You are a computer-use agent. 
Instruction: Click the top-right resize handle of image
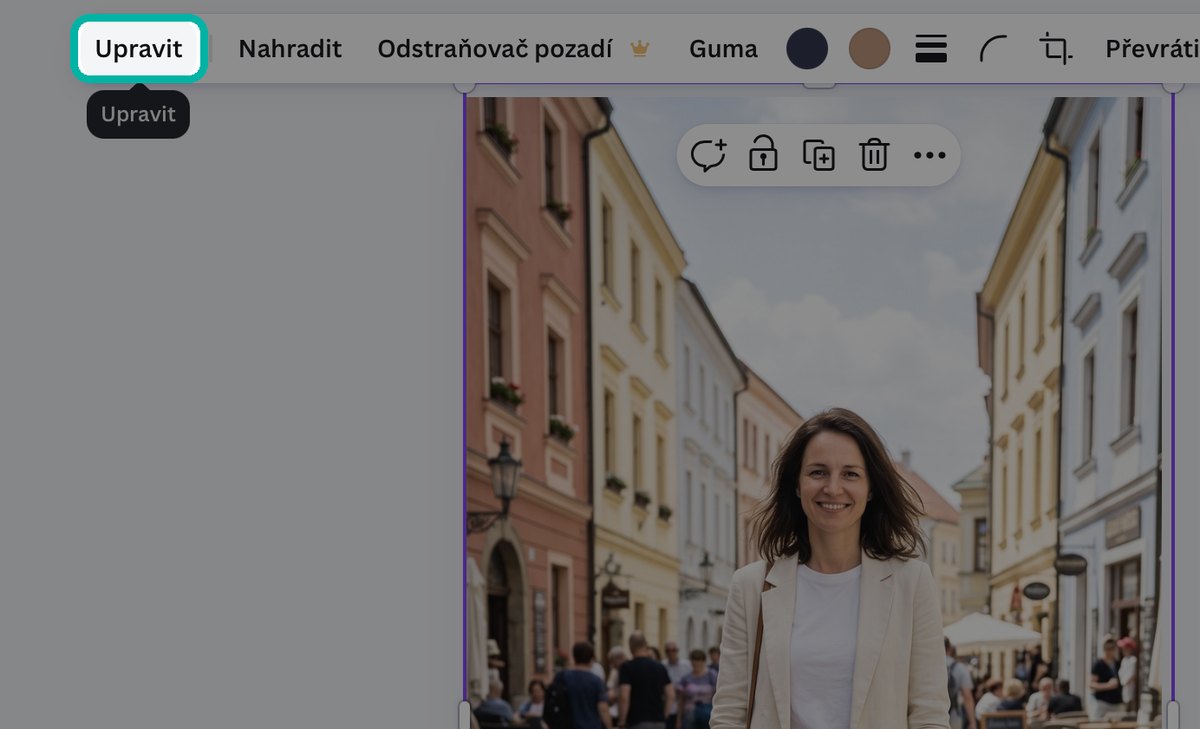[1172, 87]
